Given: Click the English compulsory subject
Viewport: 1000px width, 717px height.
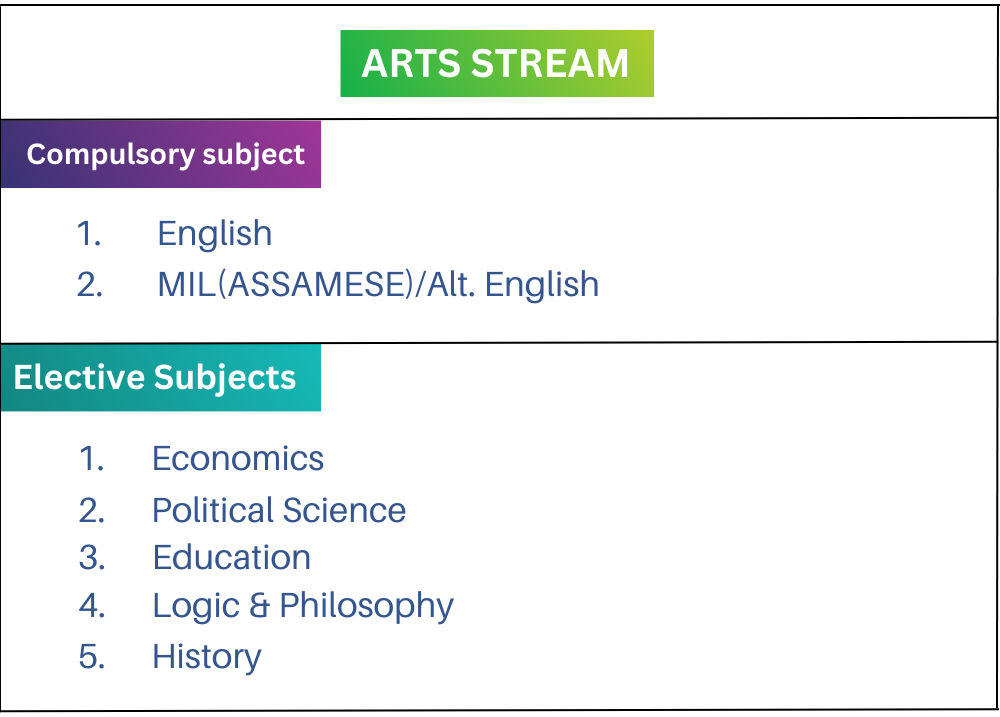Looking at the screenshot, I should (x=214, y=234).
